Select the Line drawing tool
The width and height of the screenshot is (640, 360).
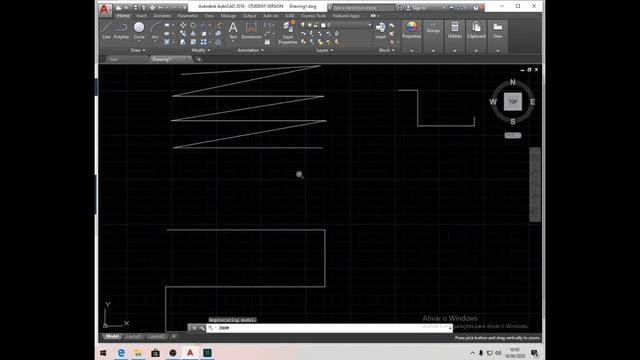(106, 31)
